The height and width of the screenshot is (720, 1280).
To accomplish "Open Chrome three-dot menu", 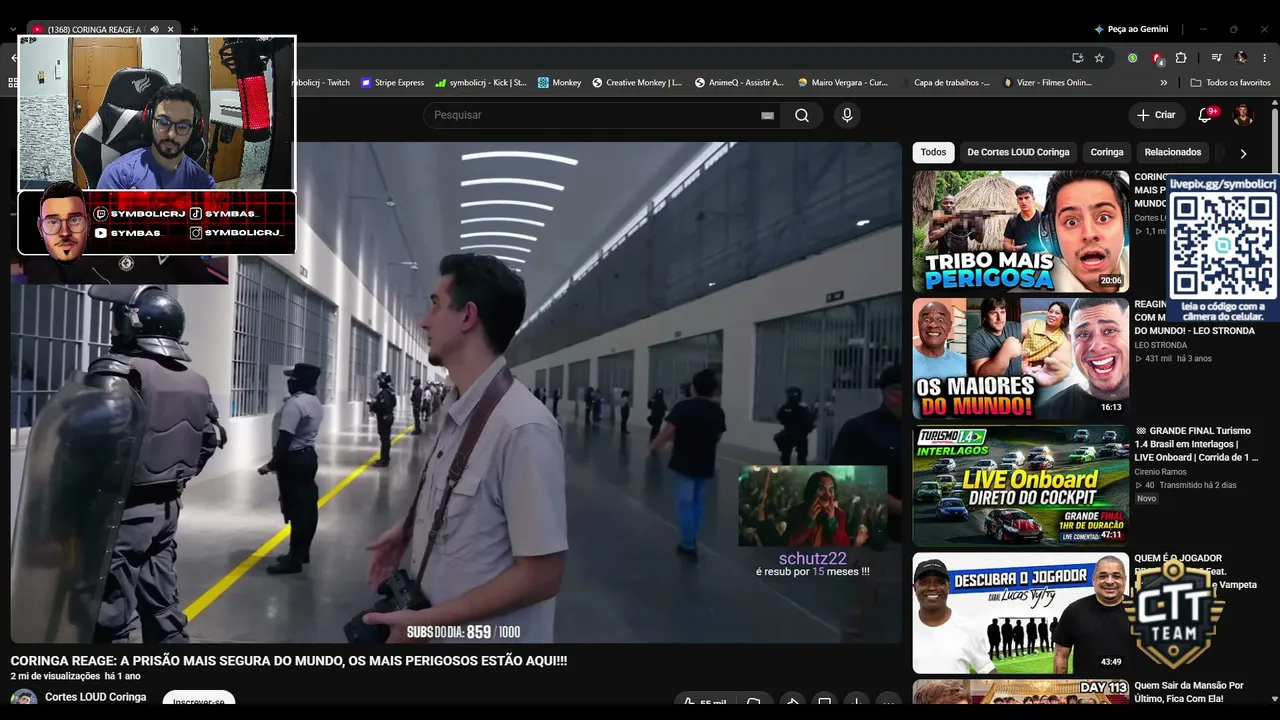I will point(1265,58).
